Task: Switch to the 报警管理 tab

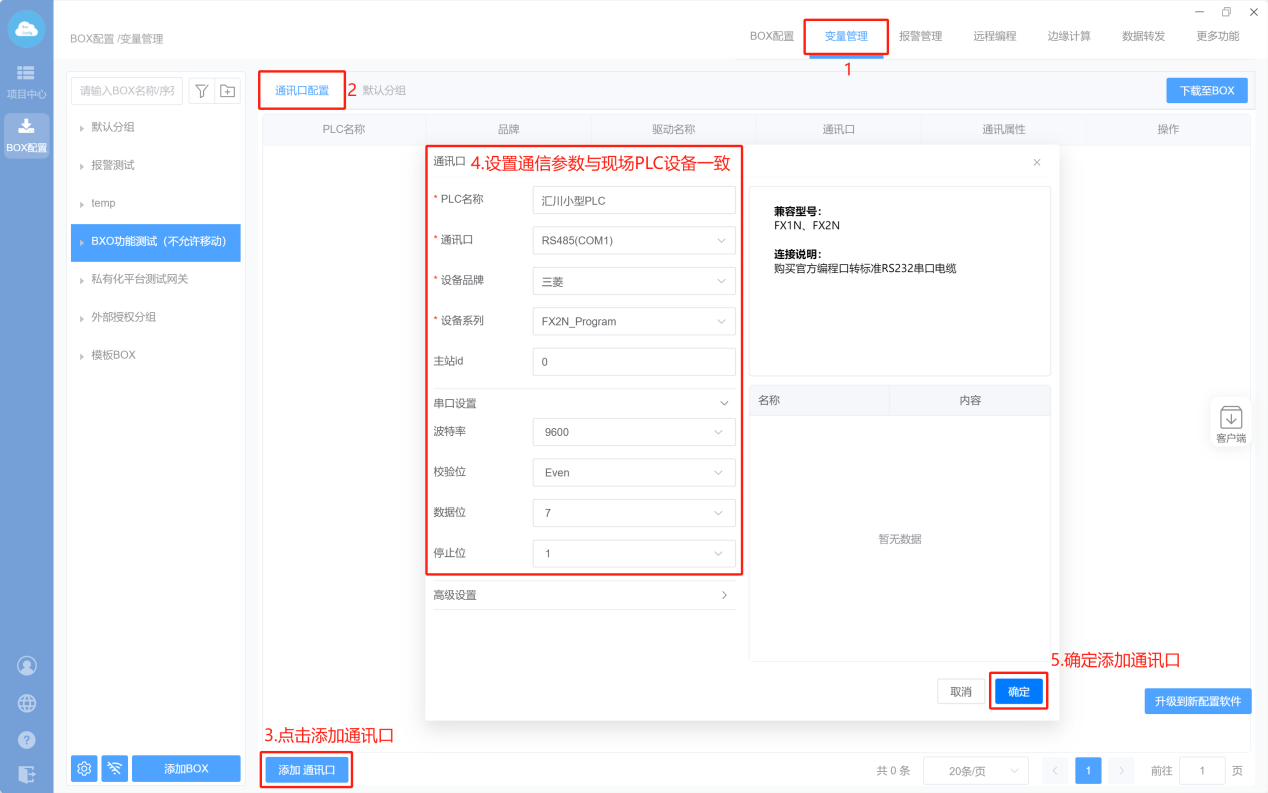Action: click(920, 36)
